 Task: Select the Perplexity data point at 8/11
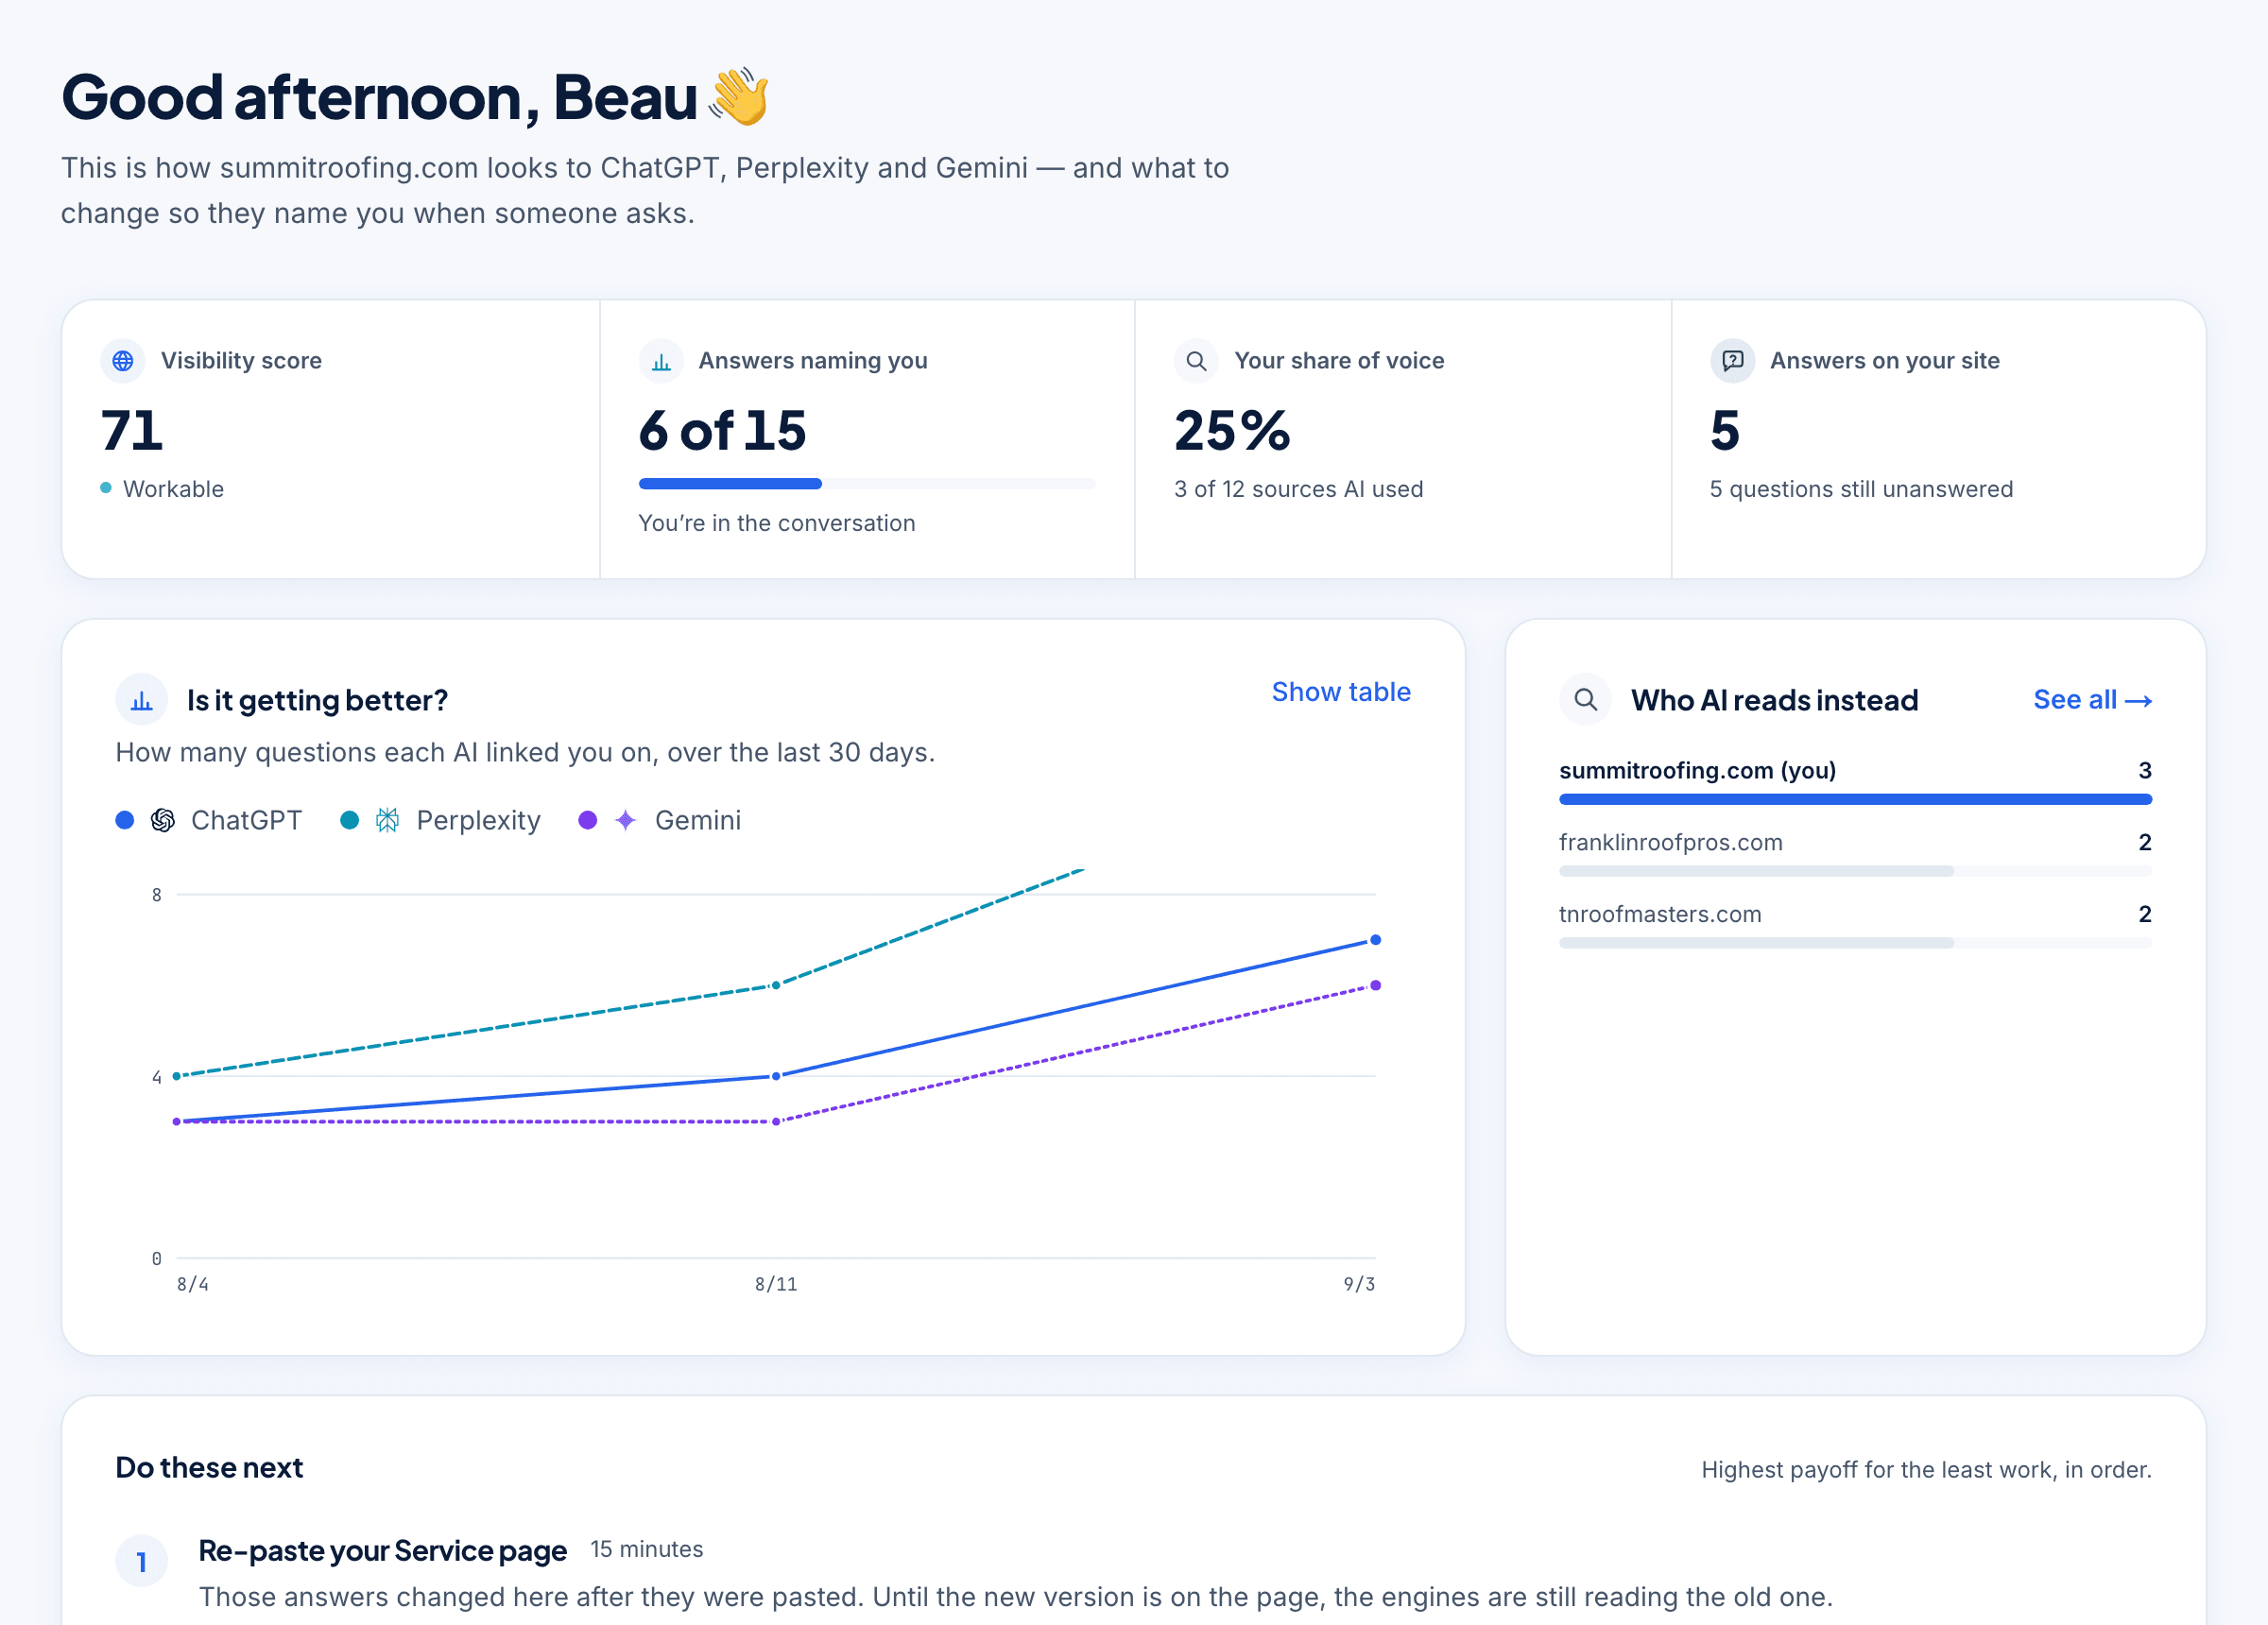pyautogui.click(x=776, y=986)
